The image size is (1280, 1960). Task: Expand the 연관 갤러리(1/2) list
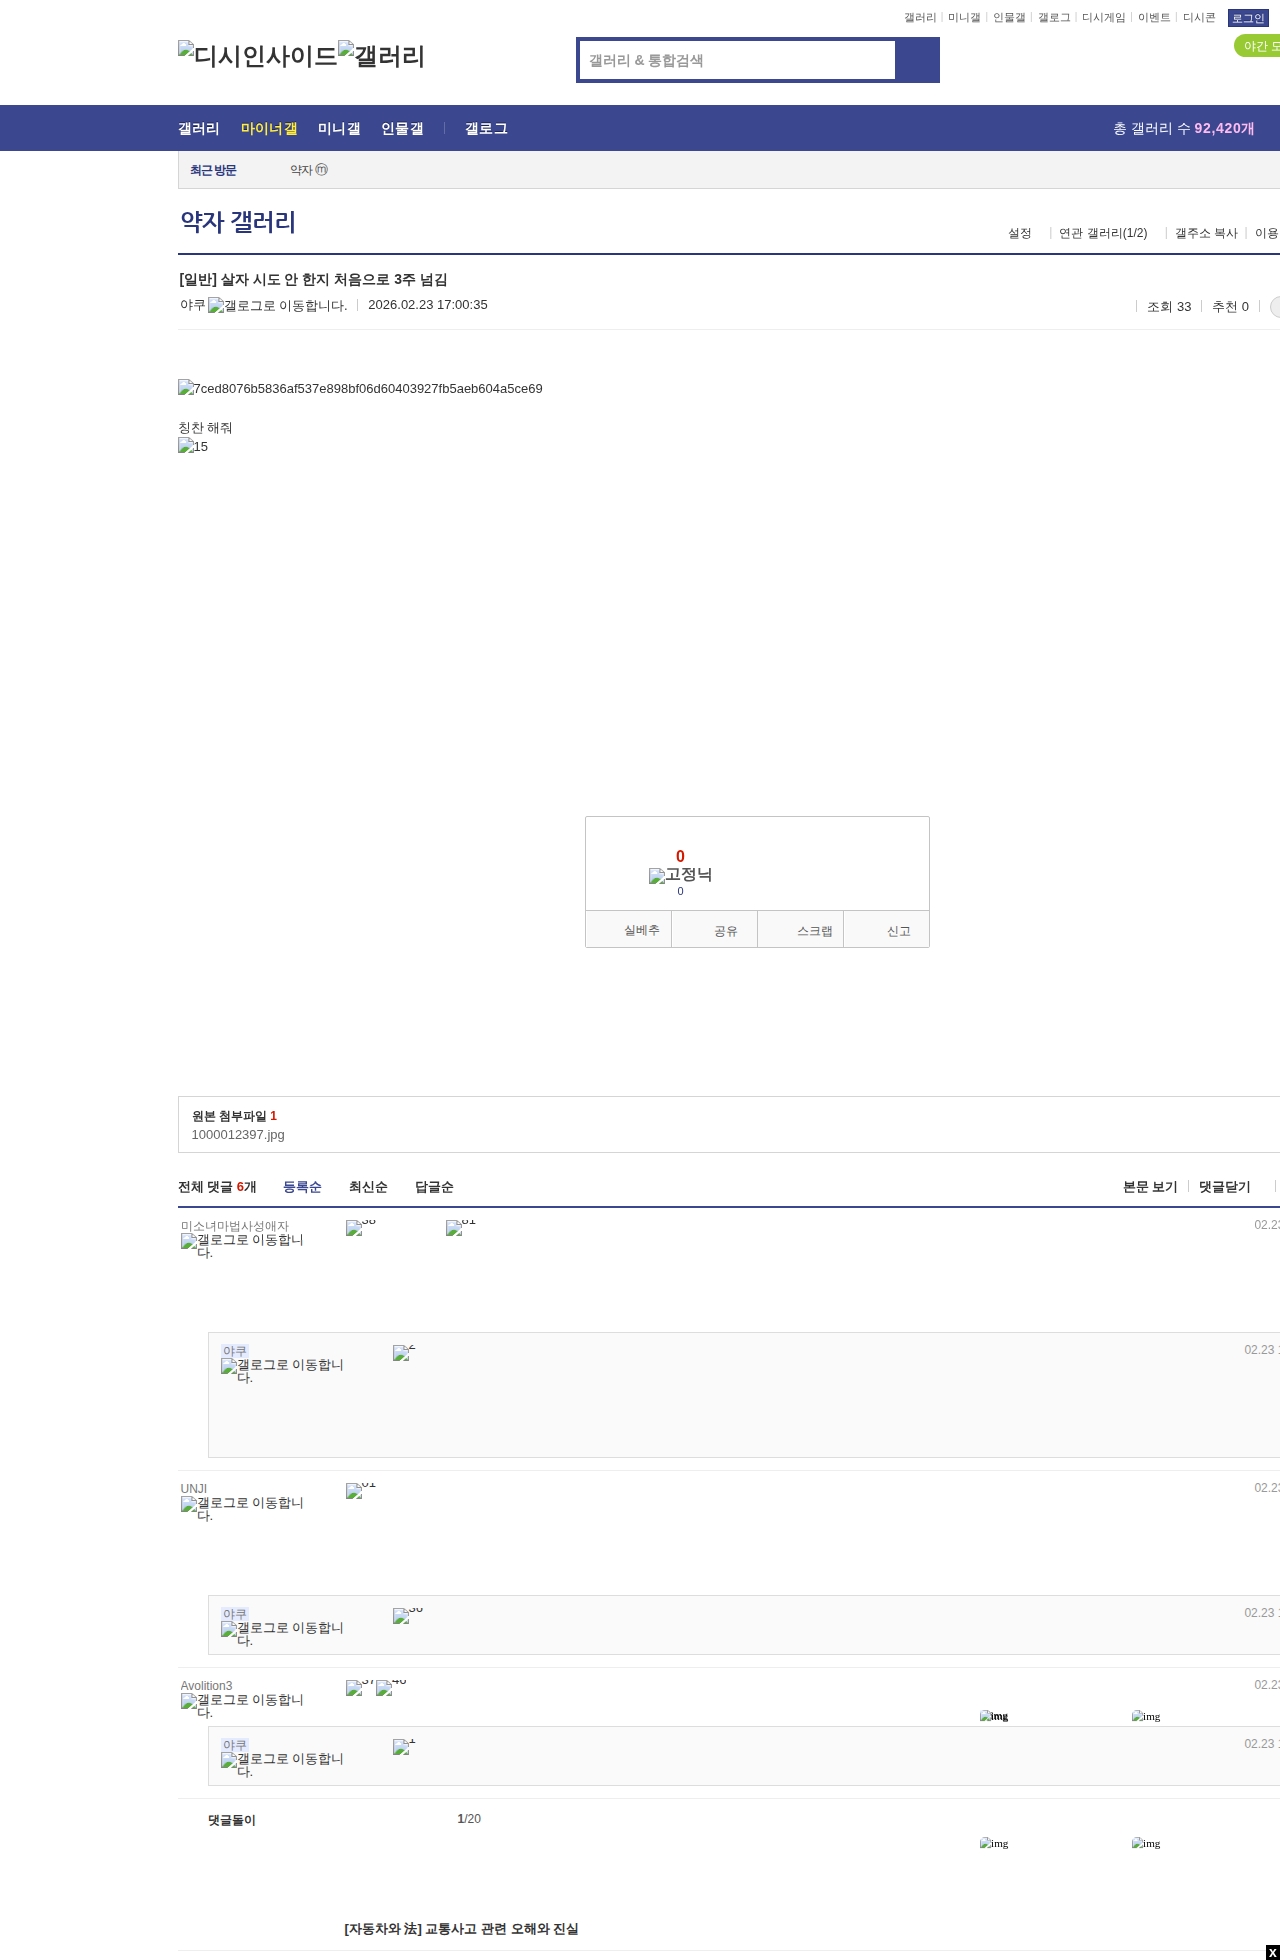click(1103, 233)
